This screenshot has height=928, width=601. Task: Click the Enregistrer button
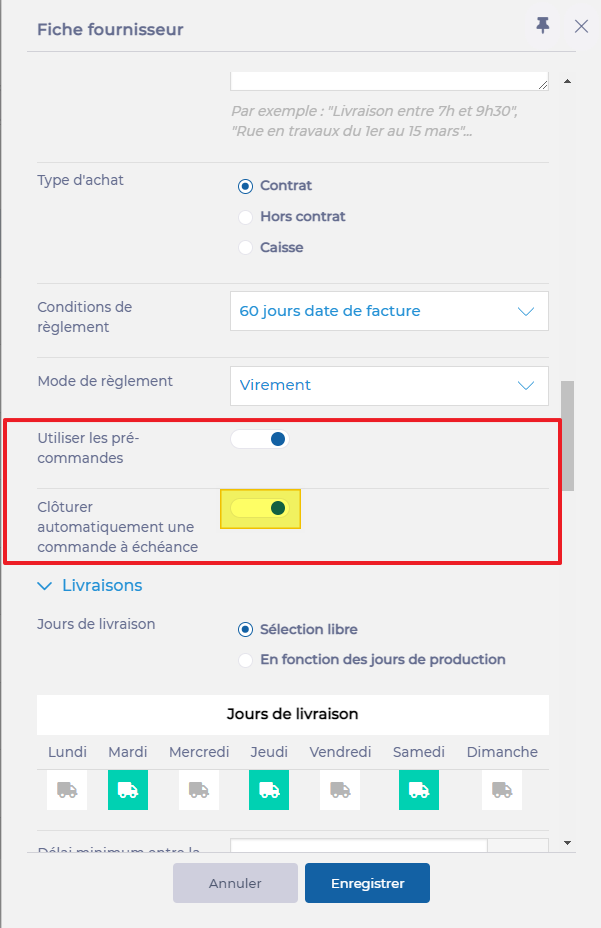tap(367, 883)
